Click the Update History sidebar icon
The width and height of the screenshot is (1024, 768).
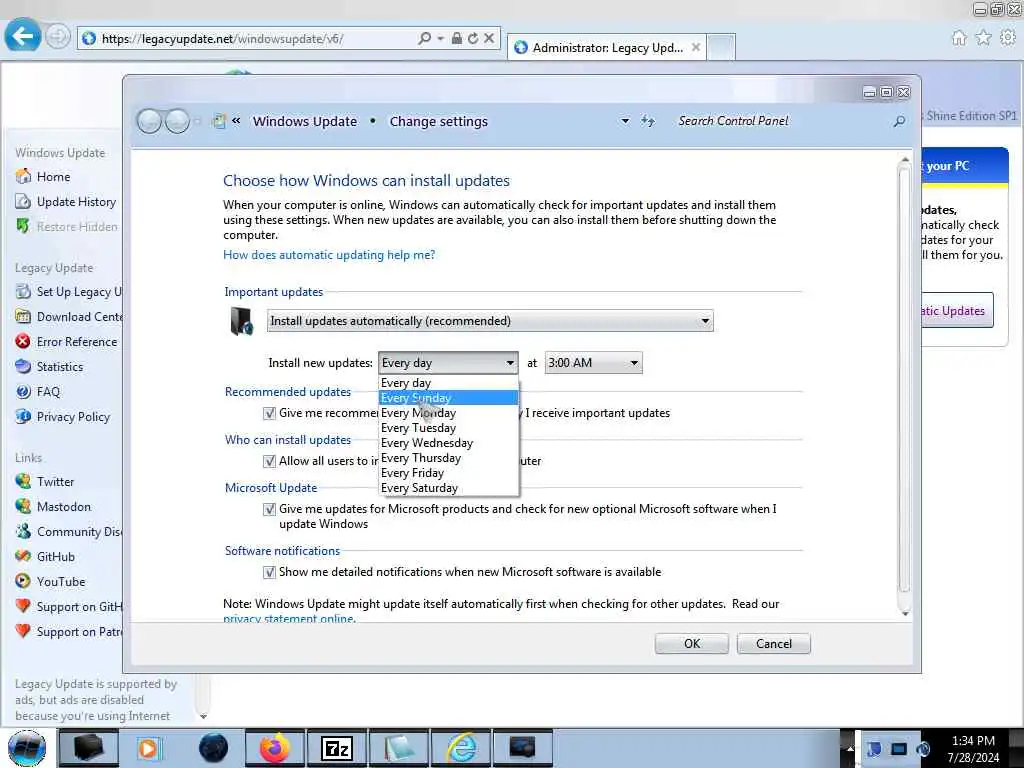23,202
